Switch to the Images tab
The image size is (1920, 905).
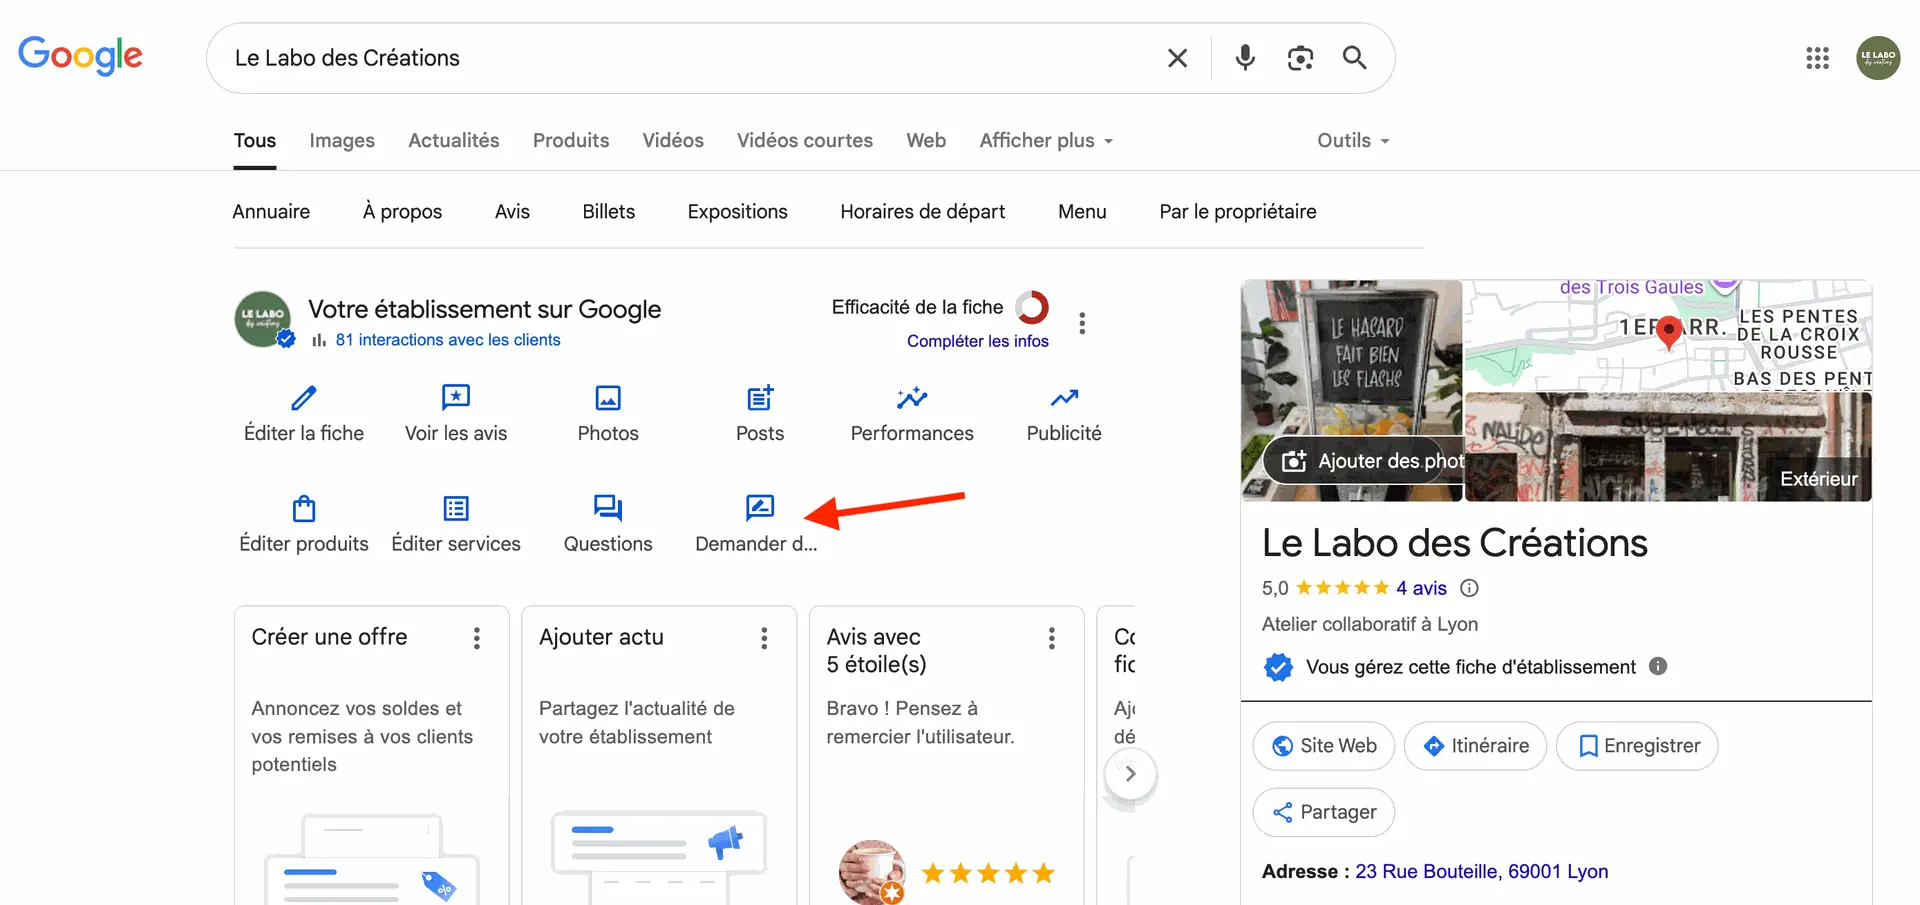tap(342, 140)
